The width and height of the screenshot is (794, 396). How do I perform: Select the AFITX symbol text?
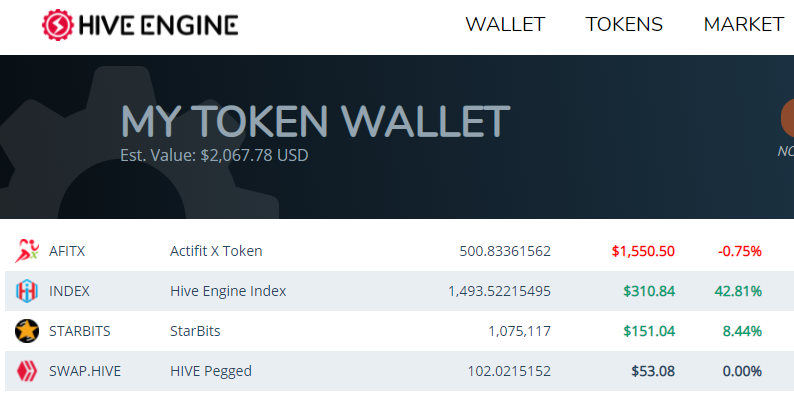(x=67, y=251)
